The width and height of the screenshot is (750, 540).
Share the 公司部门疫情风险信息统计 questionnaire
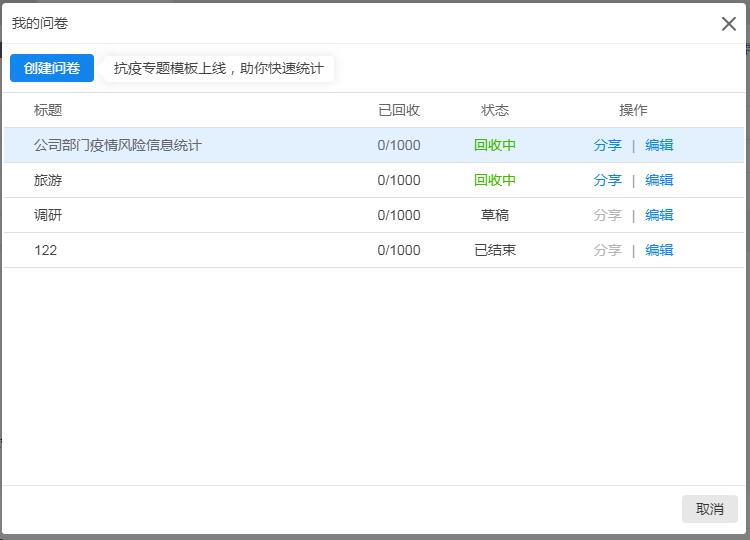tap(607, 145)
